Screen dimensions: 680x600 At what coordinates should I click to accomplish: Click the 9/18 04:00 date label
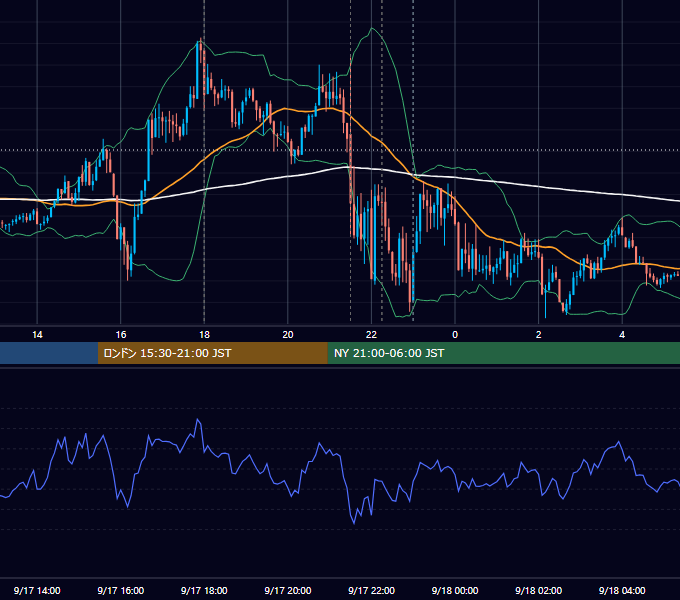pyautogui.click(x=622, y=590)
